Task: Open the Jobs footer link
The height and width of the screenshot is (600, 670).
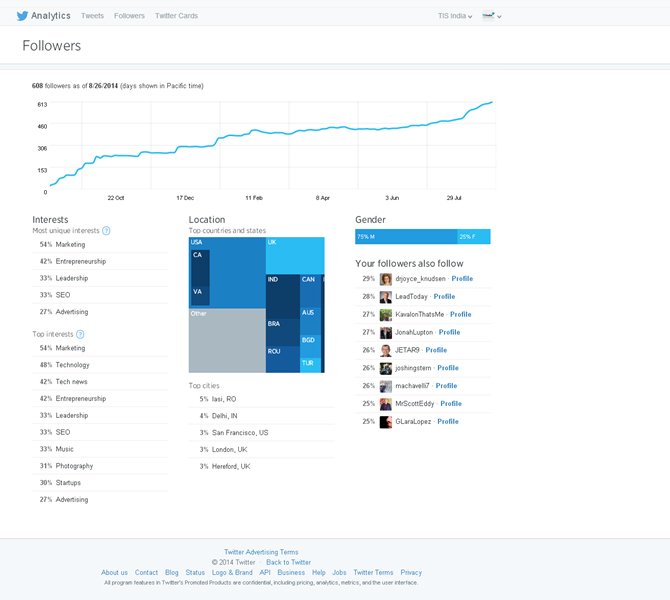Action: [x=339, y=573]
